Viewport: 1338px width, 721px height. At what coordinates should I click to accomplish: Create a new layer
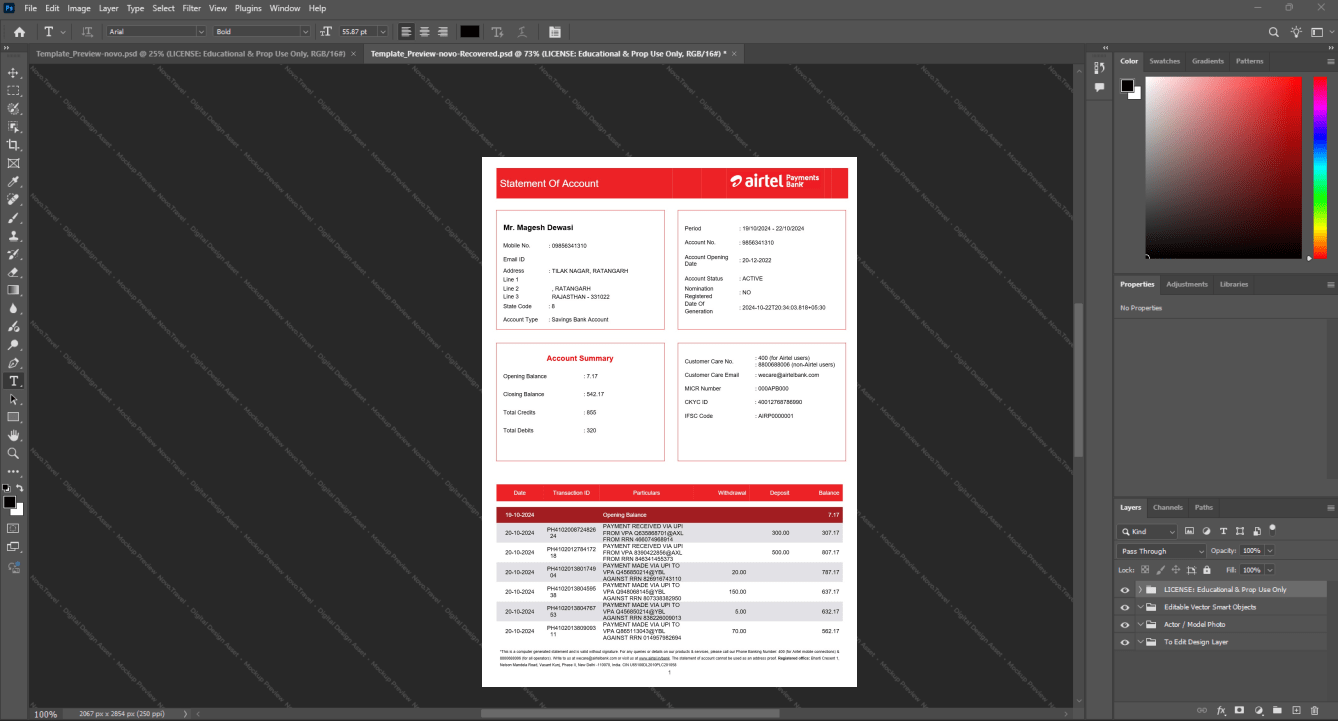(1296, 710)
